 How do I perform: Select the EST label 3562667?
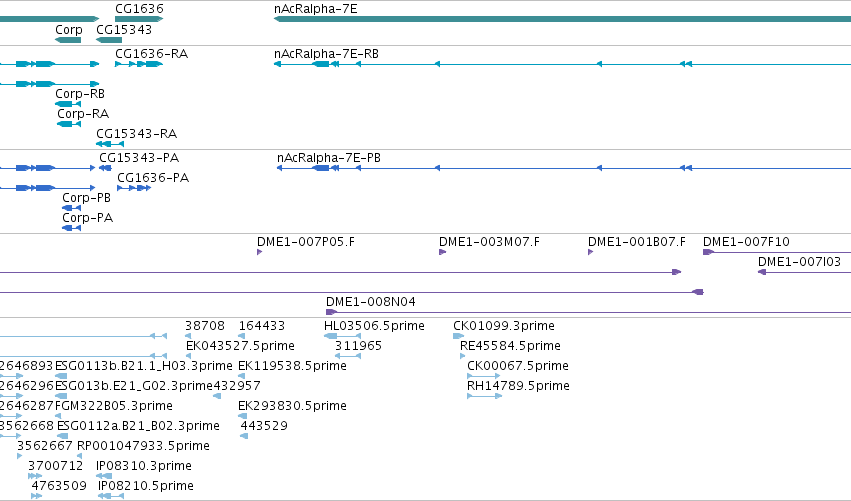(45, 446)
